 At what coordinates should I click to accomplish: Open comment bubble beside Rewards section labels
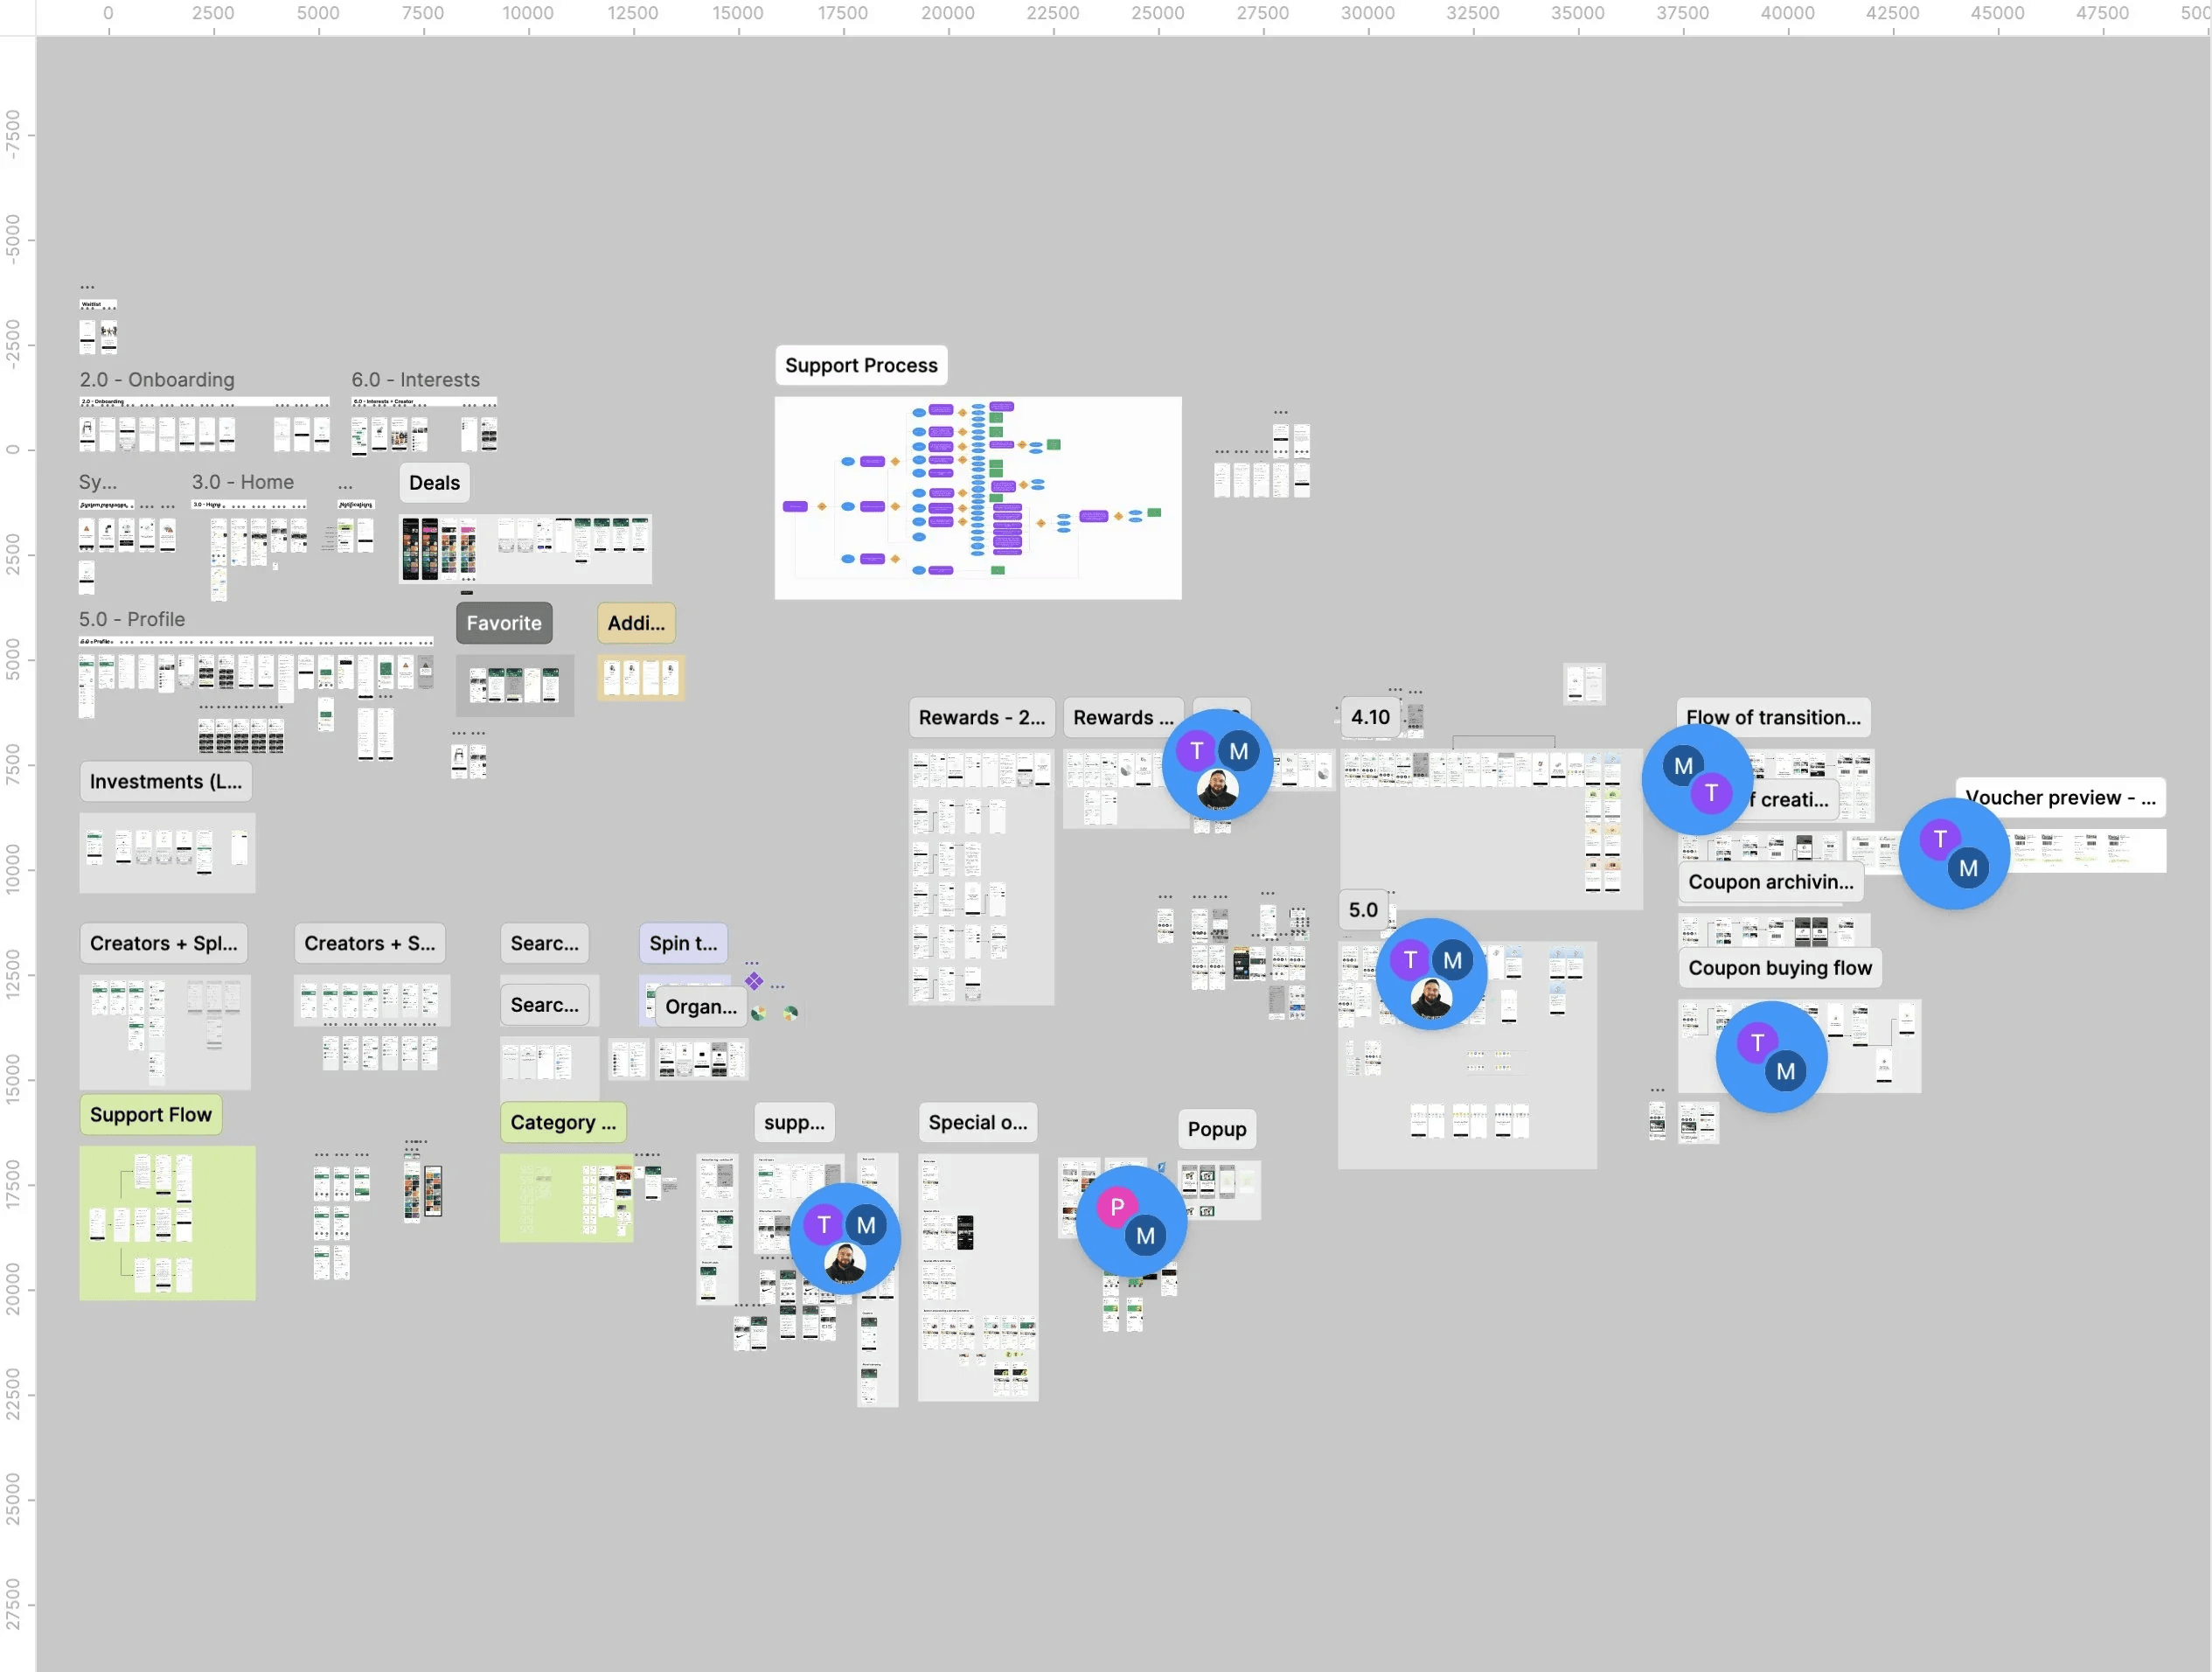pos(1217,765)
